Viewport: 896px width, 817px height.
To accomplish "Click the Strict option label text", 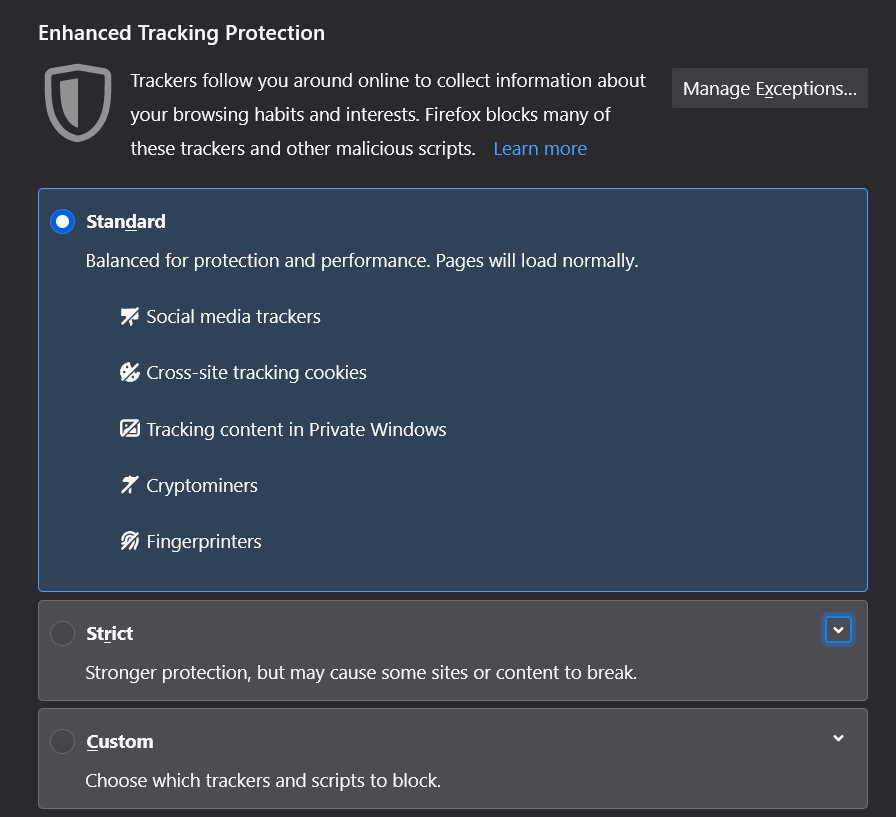I will click(110, 634).
